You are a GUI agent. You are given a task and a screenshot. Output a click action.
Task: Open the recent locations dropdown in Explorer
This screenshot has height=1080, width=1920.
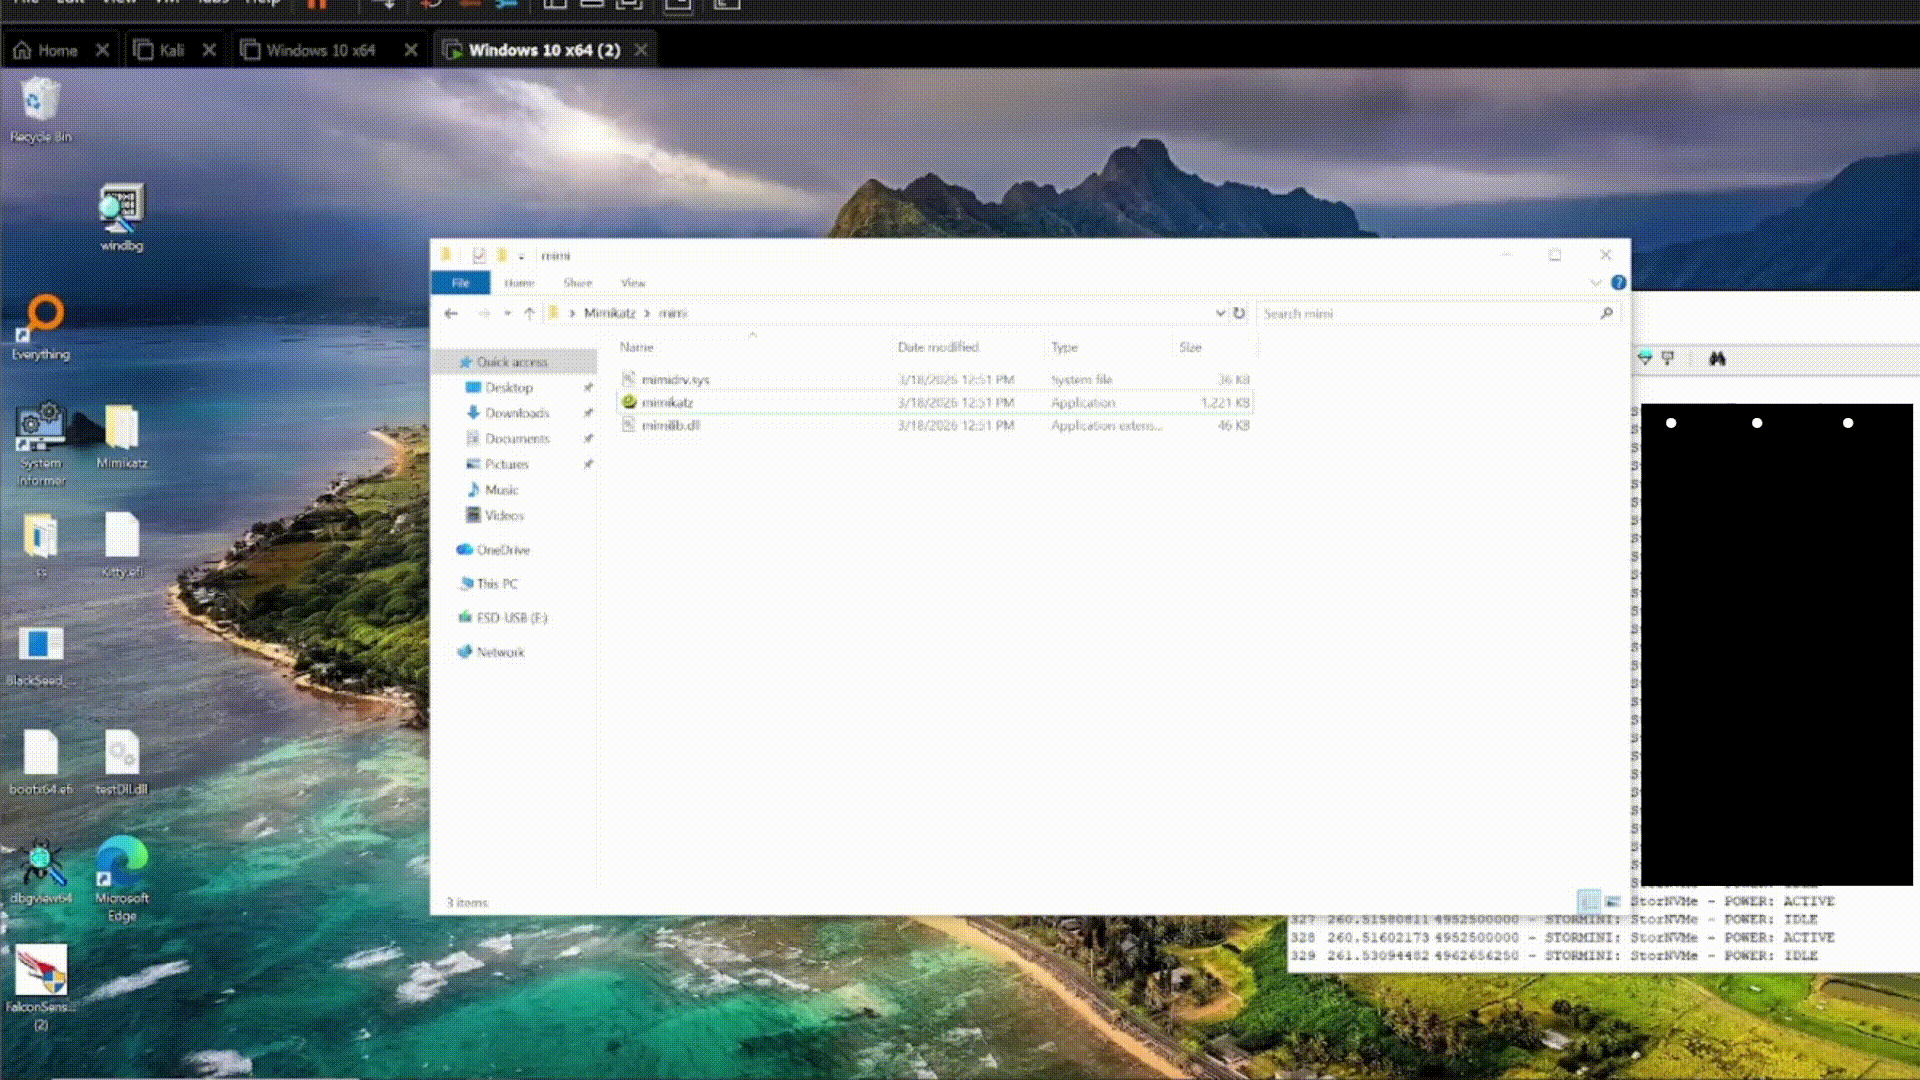(x=507, y=313)
